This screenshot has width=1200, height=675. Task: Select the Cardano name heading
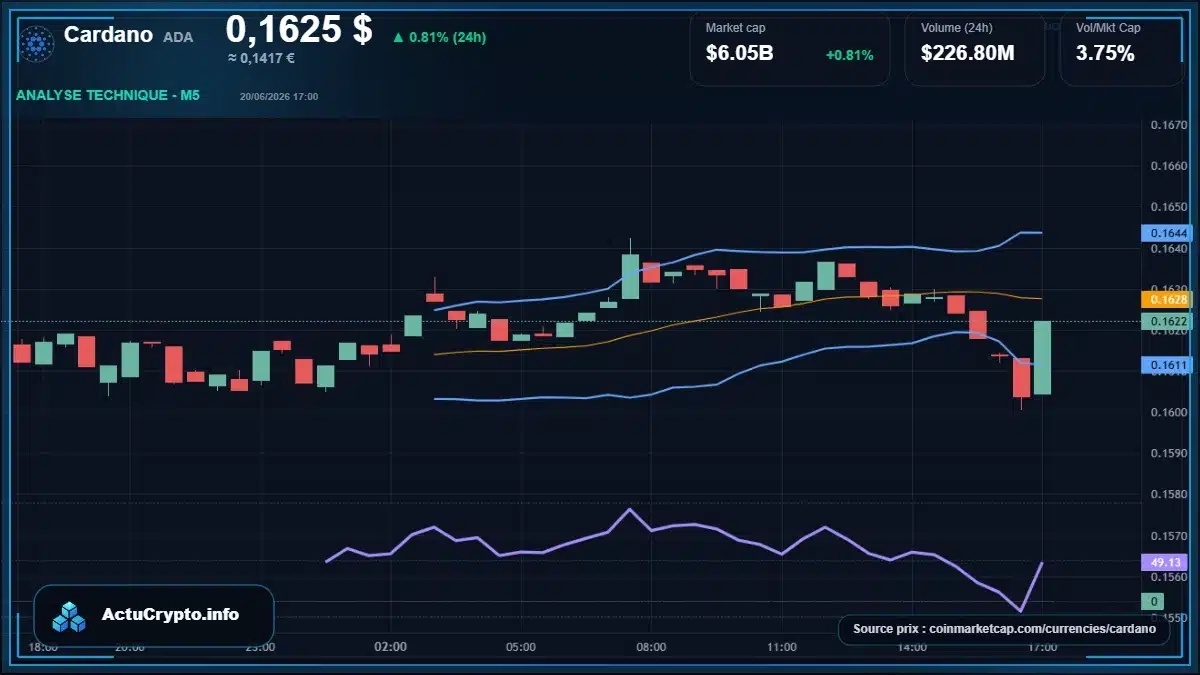pyautogui.click(x=108, y=35)
